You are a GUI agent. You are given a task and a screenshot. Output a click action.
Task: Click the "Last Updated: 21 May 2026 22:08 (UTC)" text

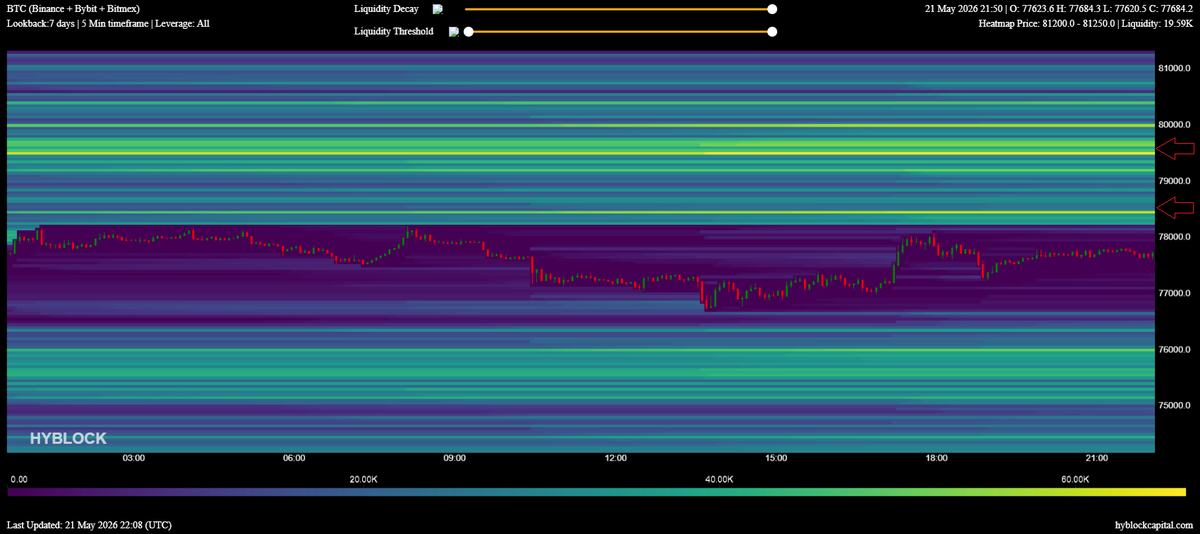point(88,525)
